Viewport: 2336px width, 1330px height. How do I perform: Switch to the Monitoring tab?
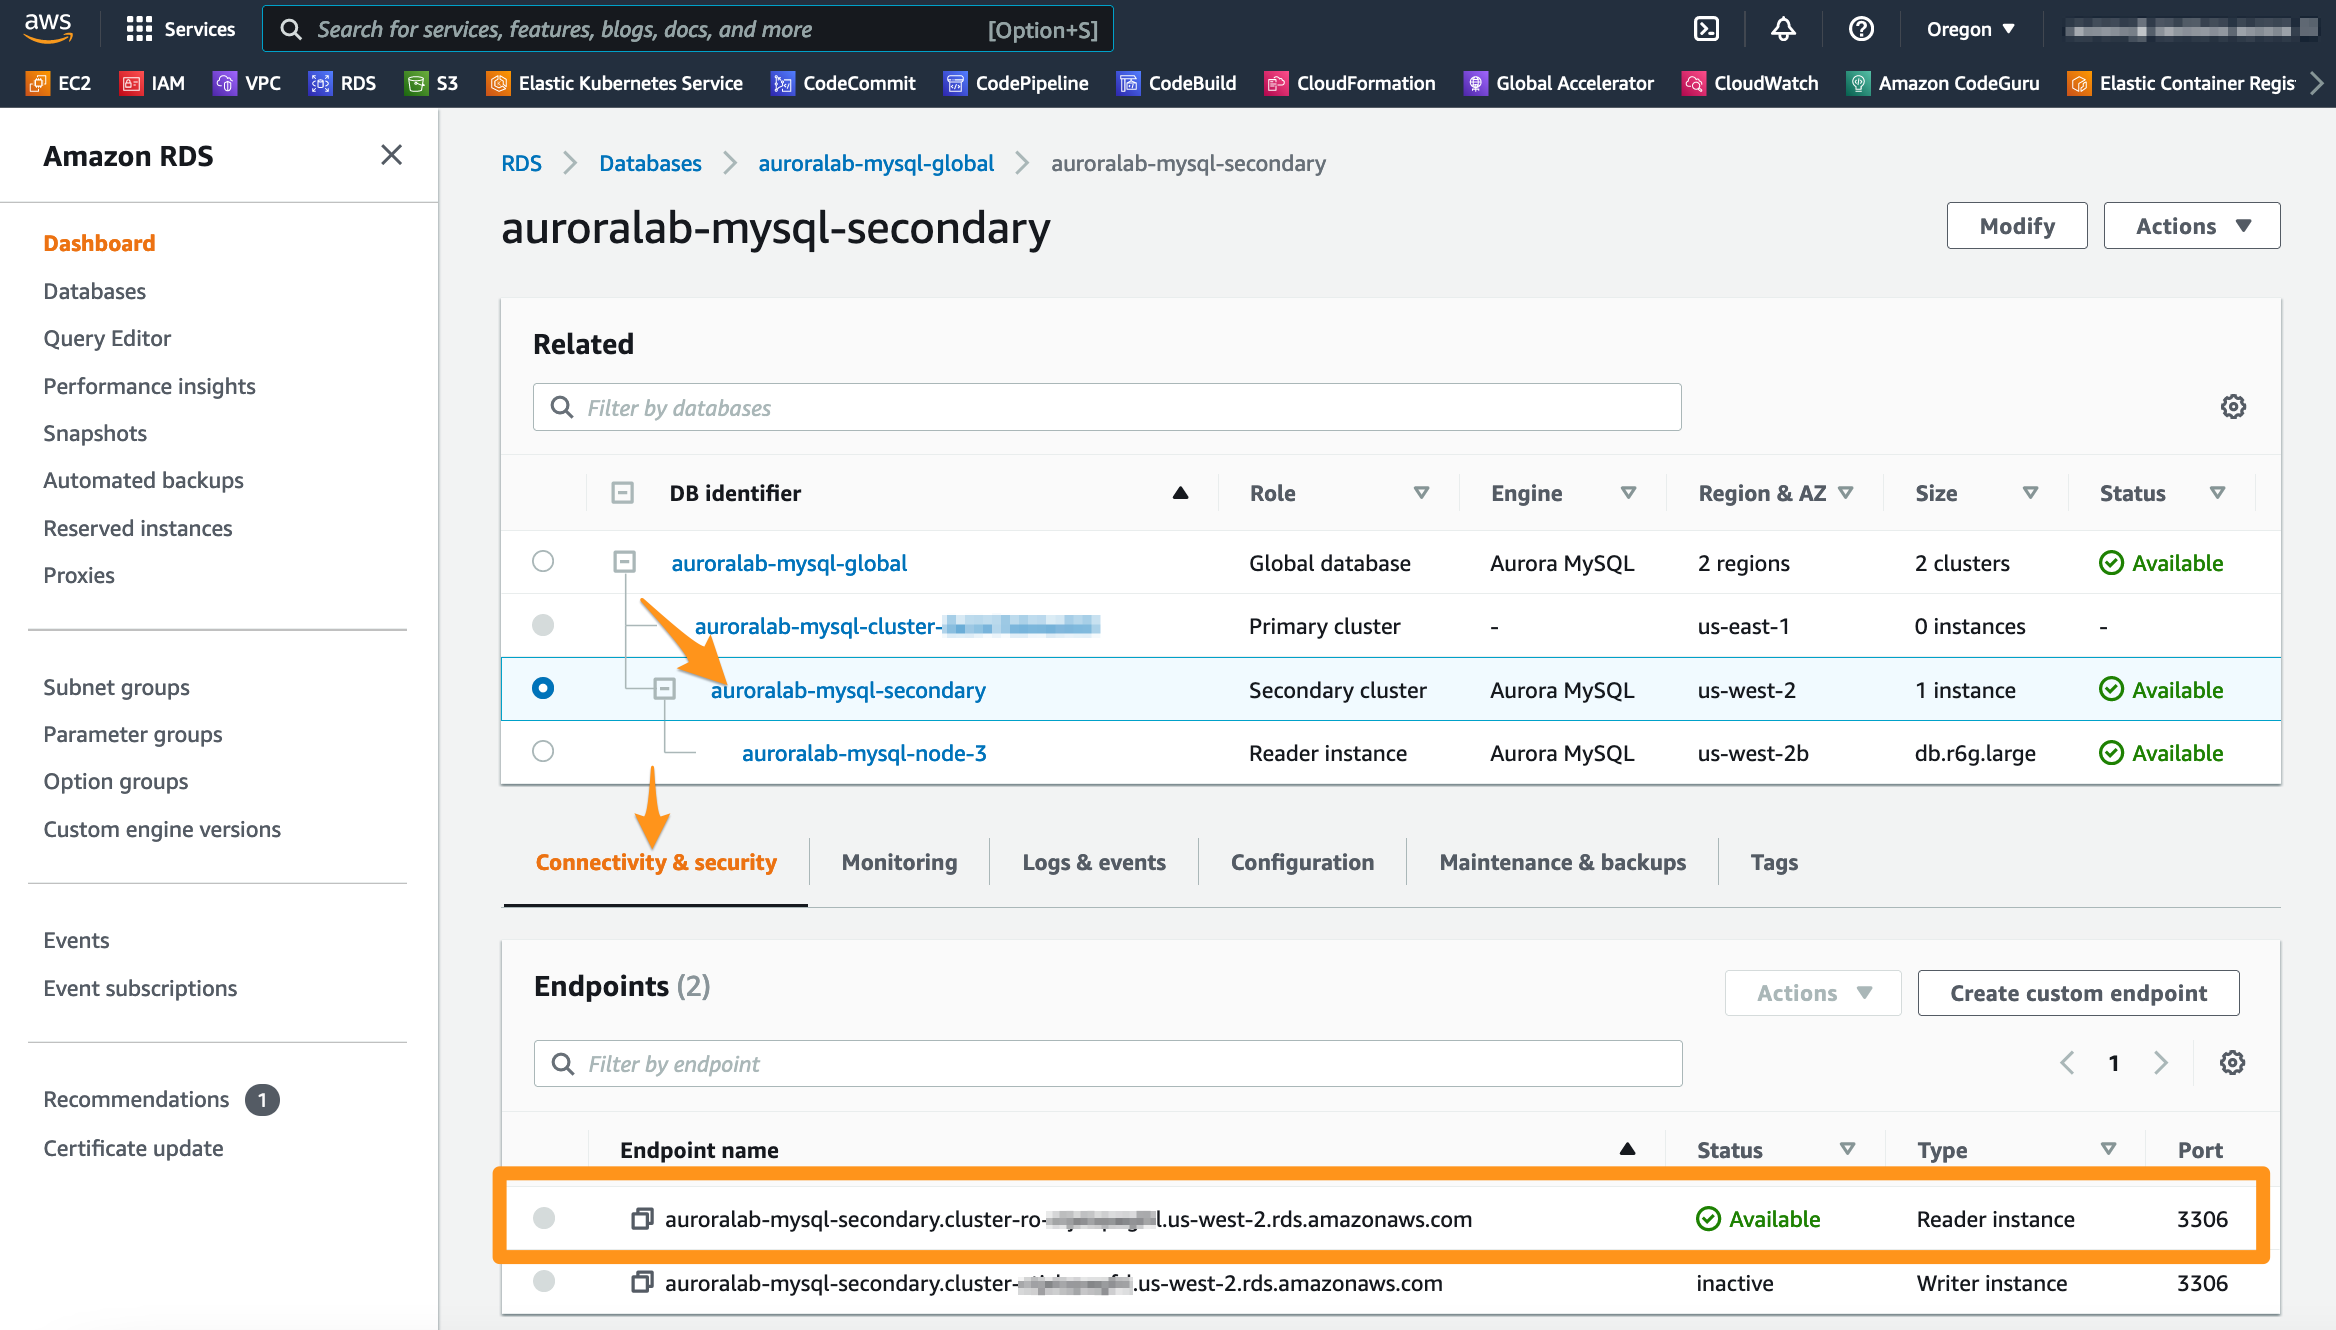(899, 862)
